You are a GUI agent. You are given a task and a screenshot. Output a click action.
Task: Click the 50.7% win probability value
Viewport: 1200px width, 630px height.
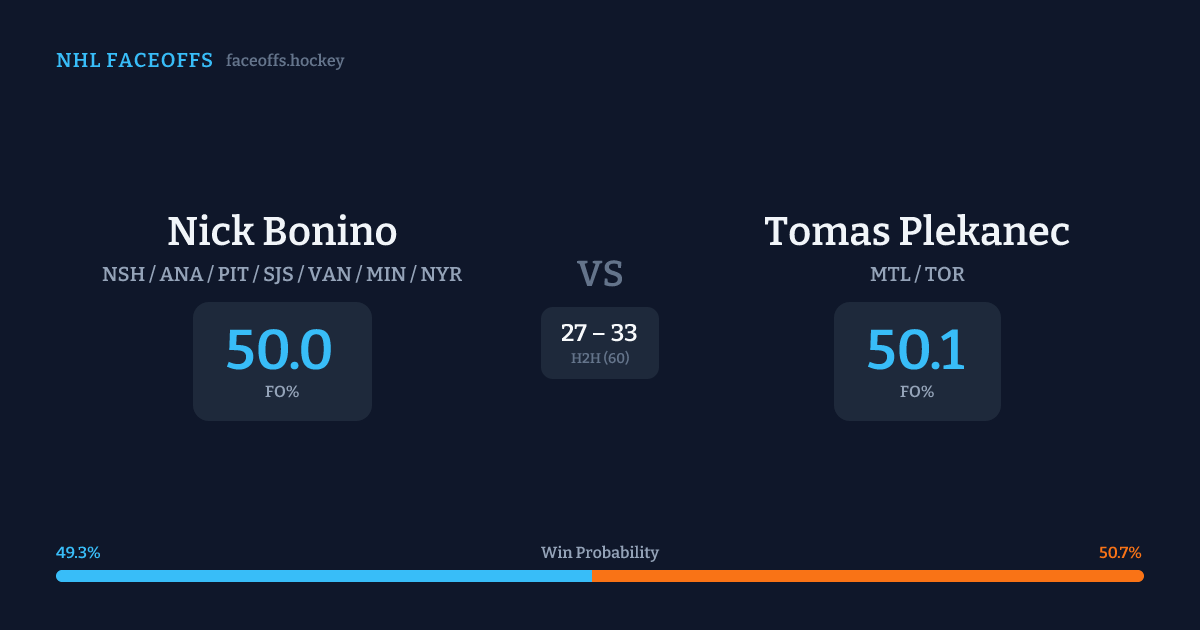point(1120,553)
